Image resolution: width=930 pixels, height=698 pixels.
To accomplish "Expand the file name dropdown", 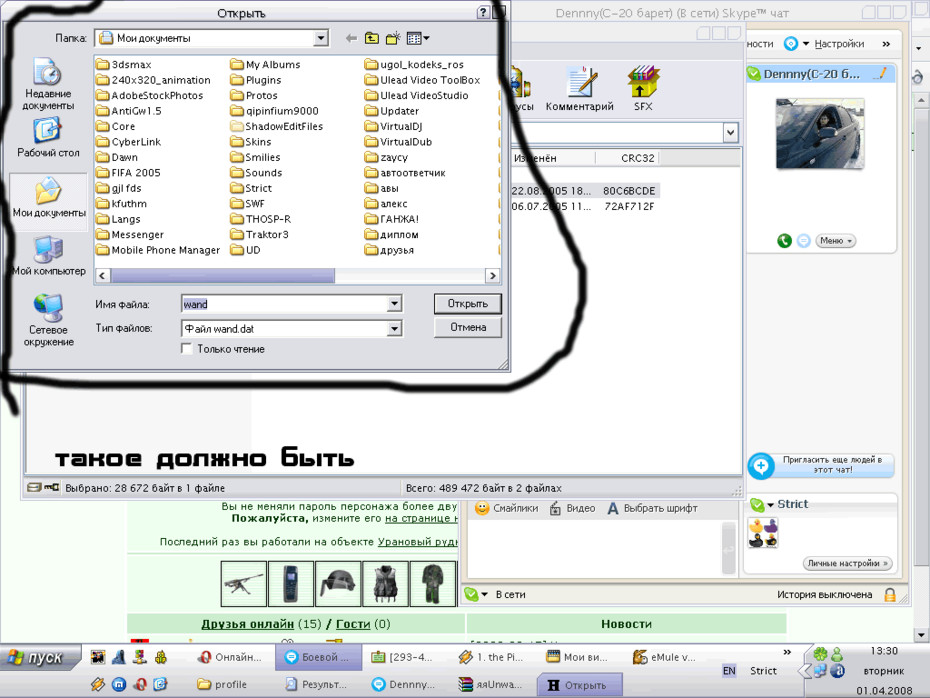I will pos(394,304).
